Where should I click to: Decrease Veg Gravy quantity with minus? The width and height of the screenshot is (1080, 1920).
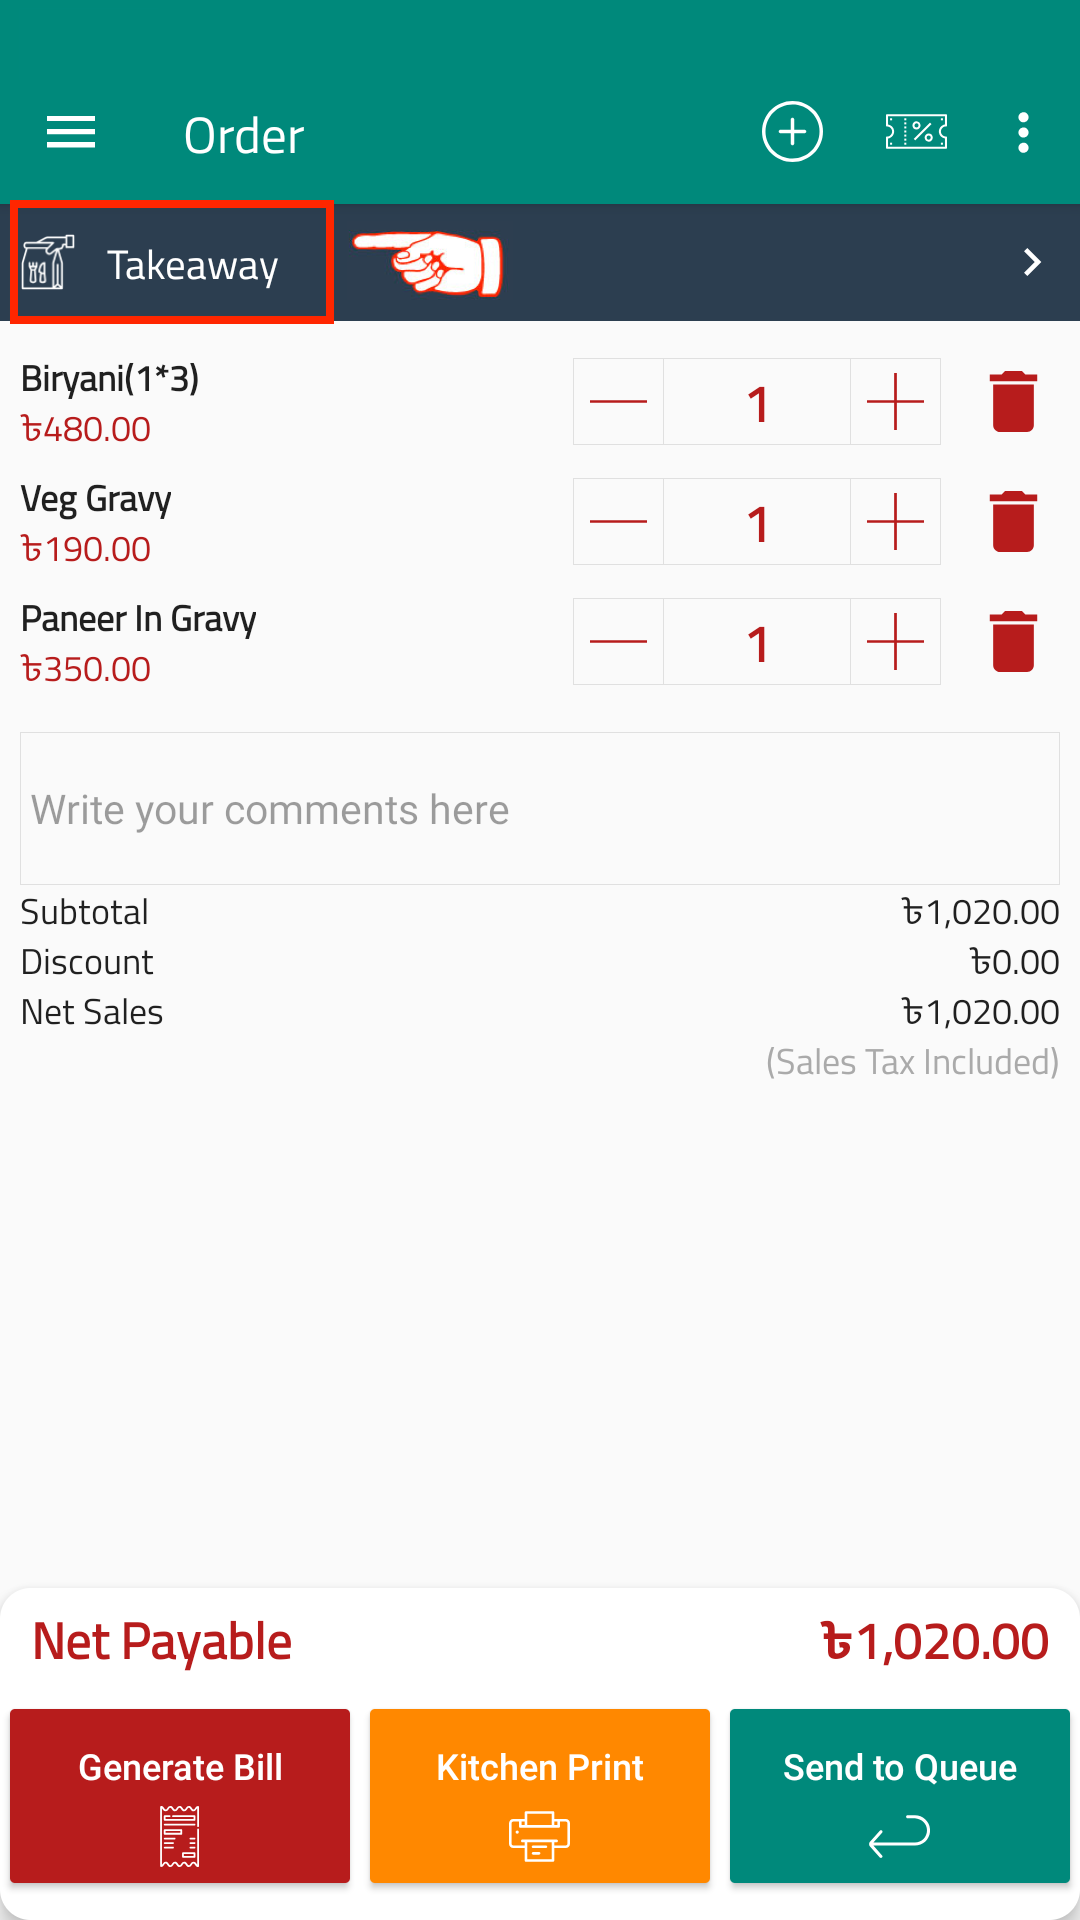pyautogui.click(x=618, y=521)
